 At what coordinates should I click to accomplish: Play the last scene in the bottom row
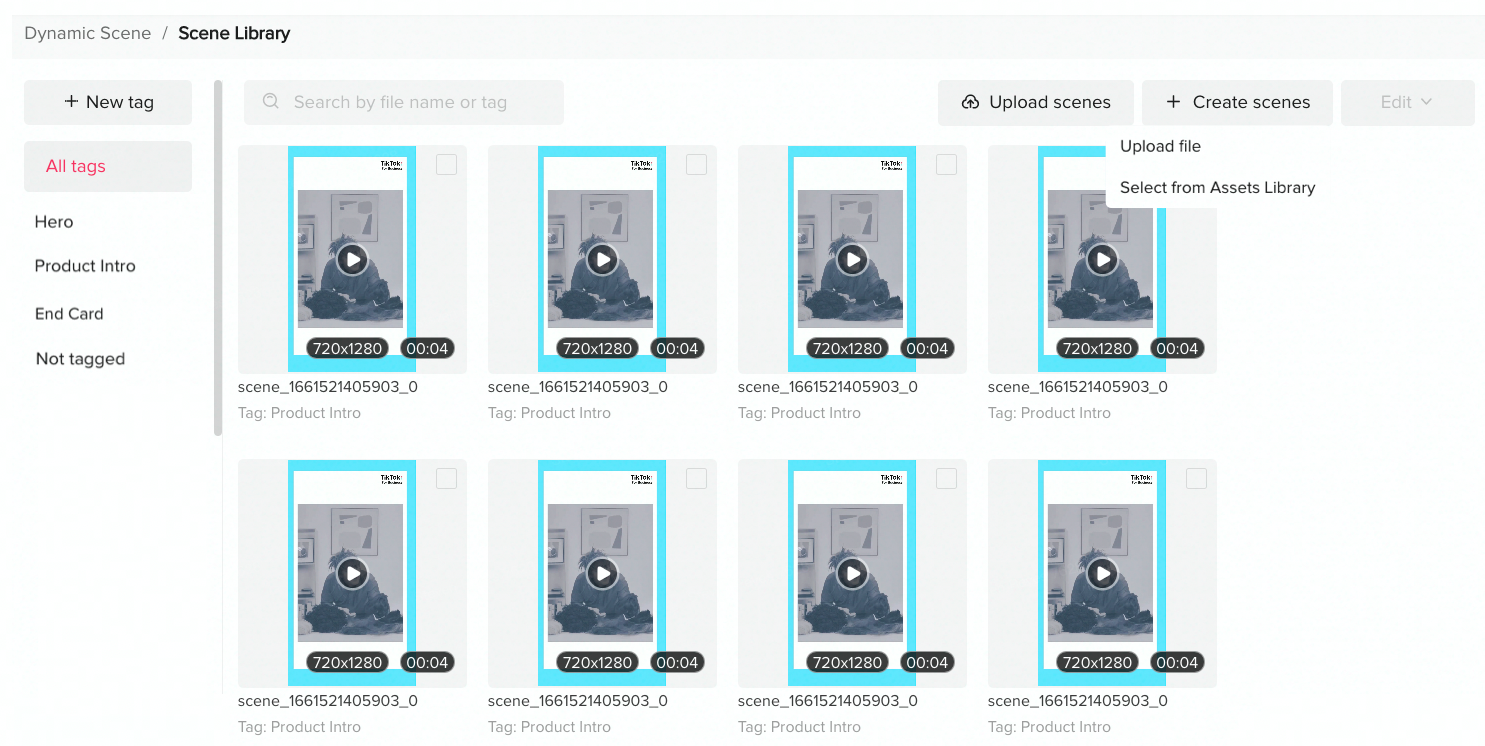pyautogui.click(x=1102, y=573)
